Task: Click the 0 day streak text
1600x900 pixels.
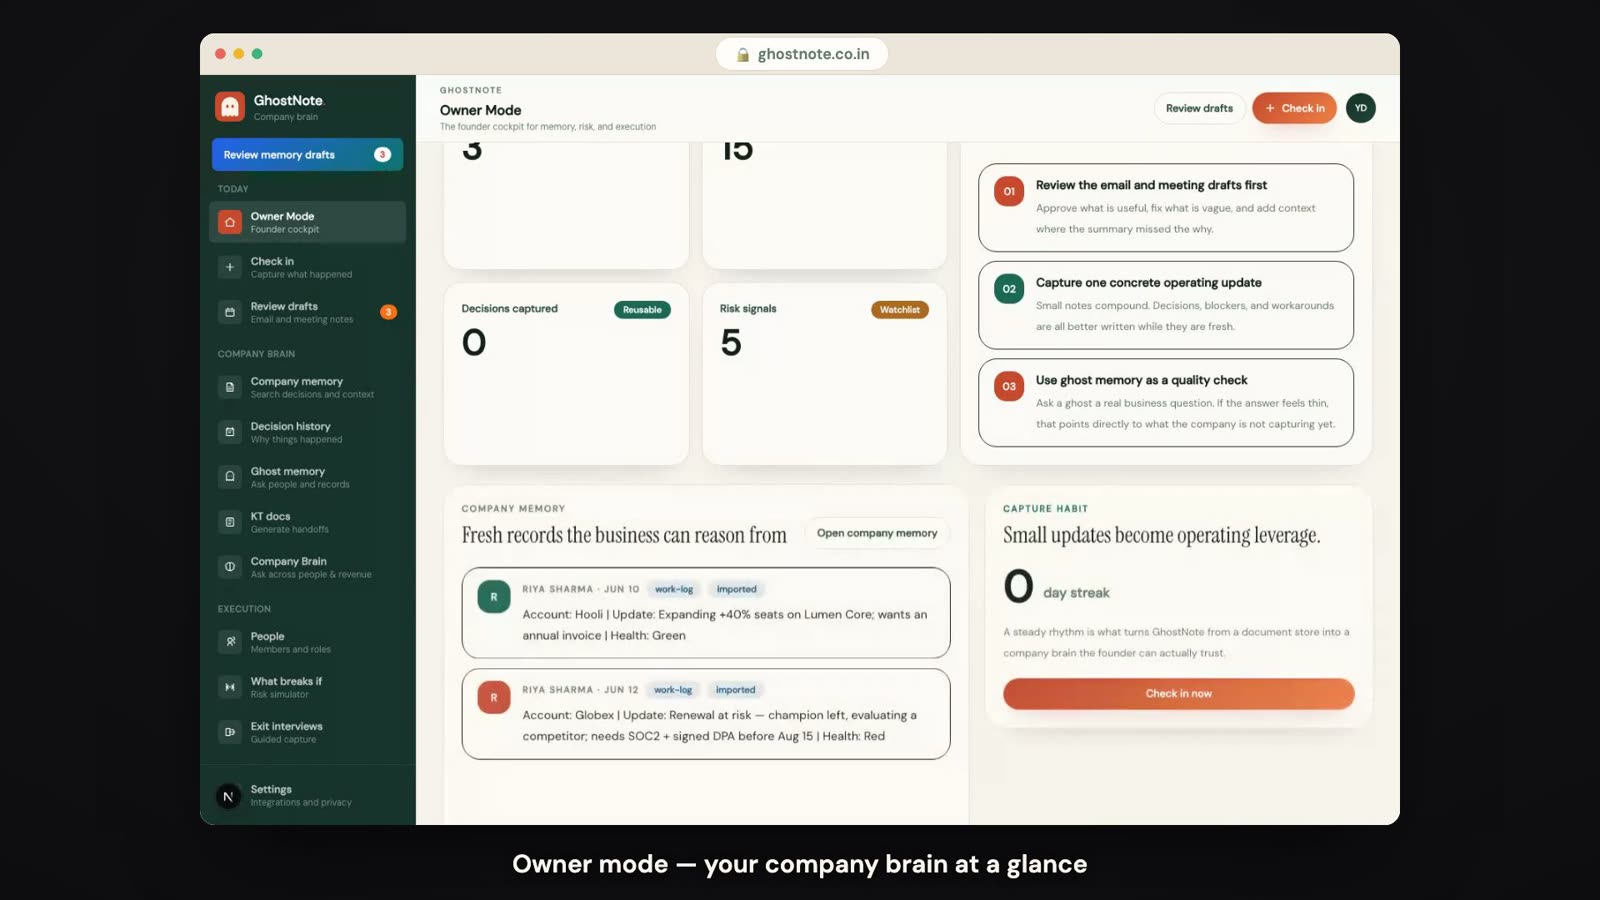Action: click(1057, 586)
